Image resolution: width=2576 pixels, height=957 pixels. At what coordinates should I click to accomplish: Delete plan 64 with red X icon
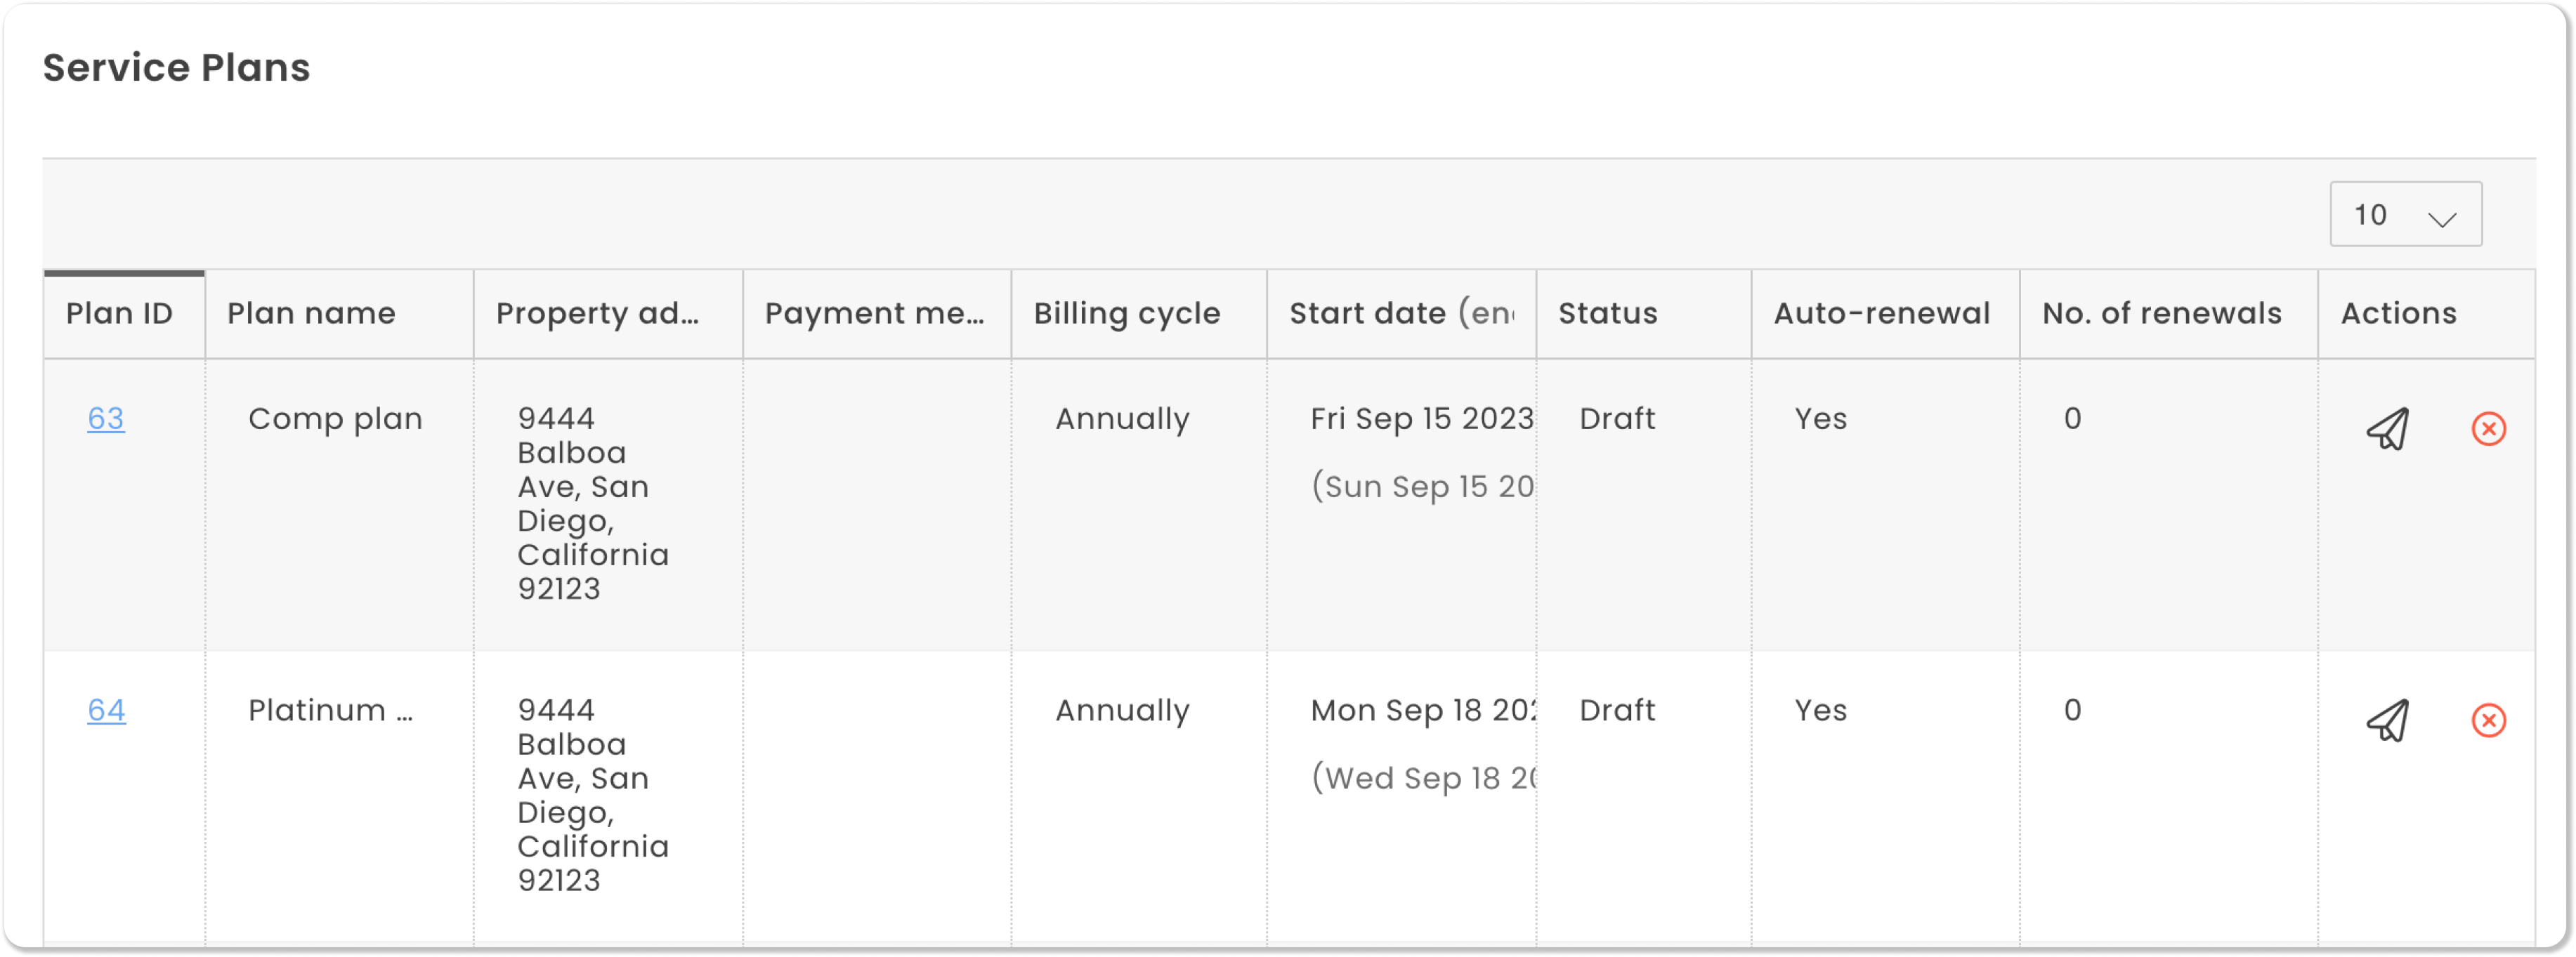tap(2488, 721)
